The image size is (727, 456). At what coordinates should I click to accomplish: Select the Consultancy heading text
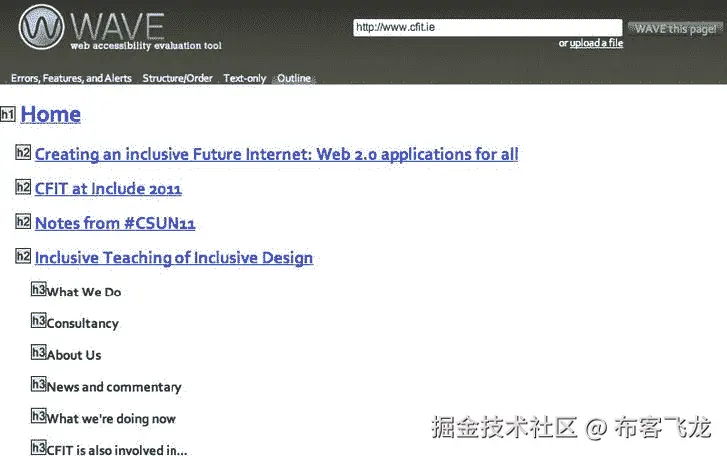[x=83, y=323]
